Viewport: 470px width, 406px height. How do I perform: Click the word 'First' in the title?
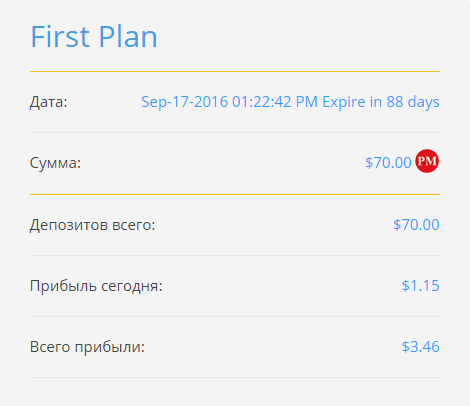[60, 37]
